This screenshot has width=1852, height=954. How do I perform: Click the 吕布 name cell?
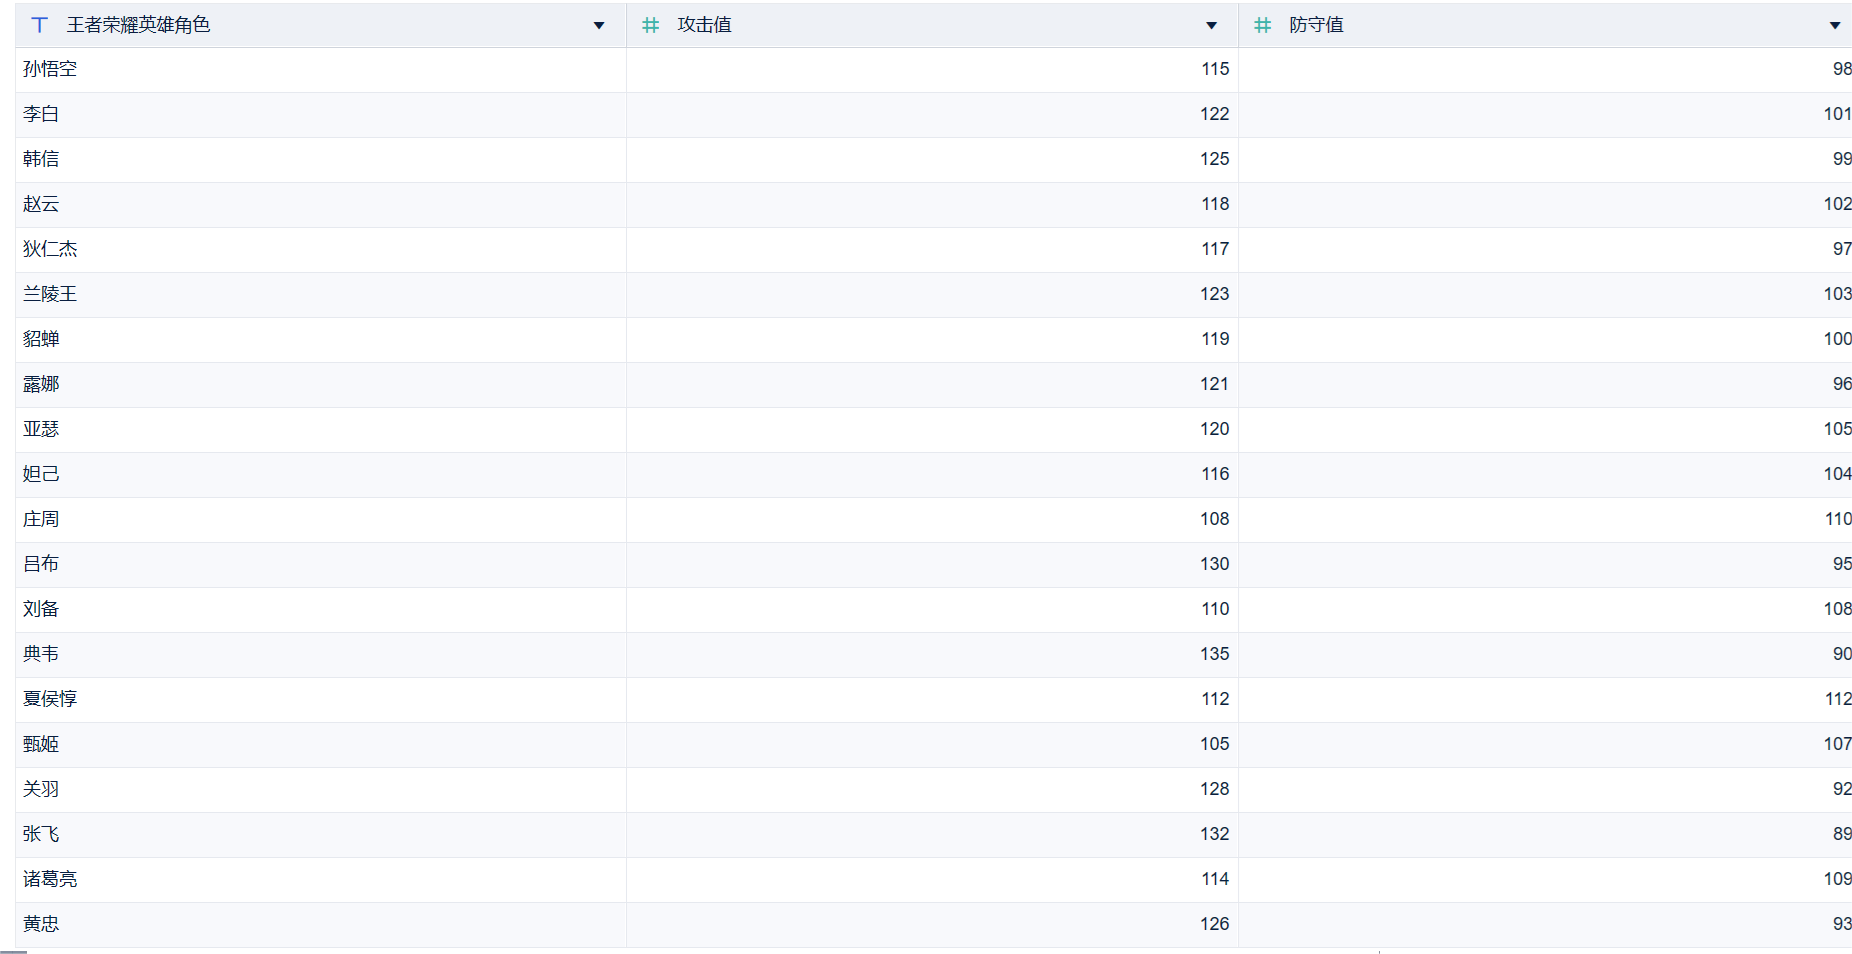click(x=321, y=564)
